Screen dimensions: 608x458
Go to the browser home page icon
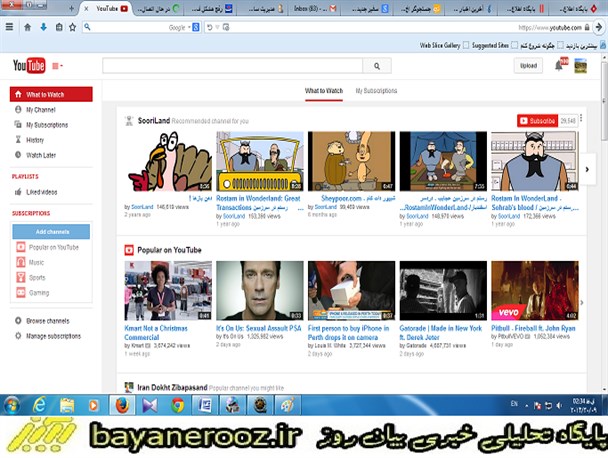[28, 27]
